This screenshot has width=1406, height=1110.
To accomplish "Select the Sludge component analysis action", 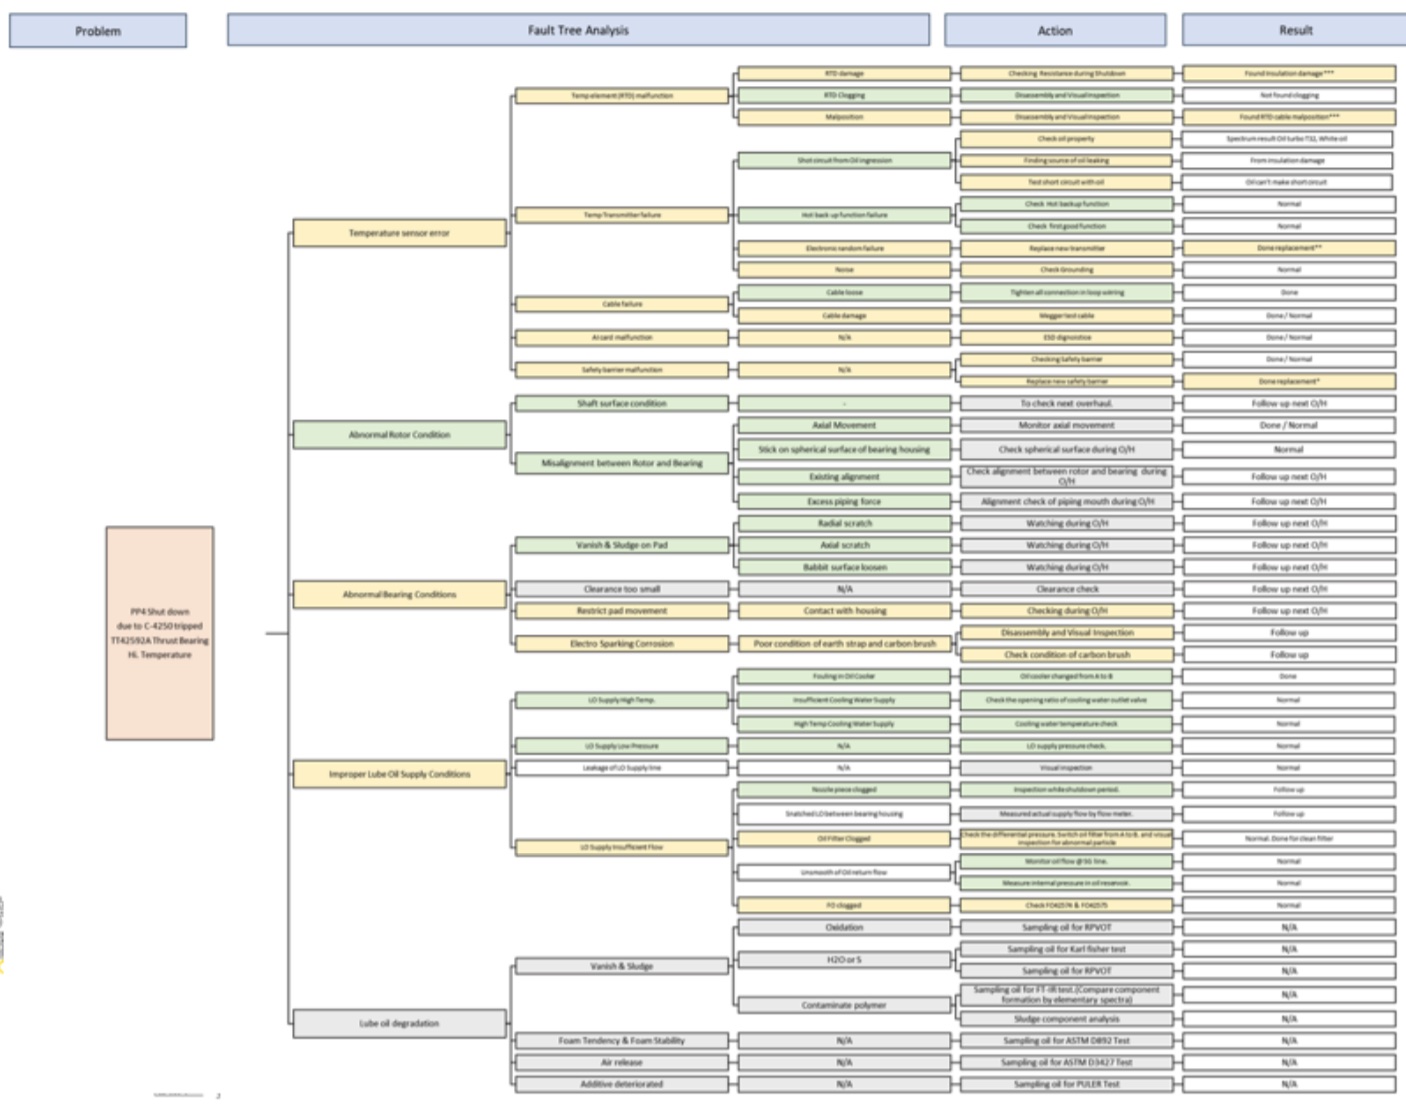I will 1066,1019.
